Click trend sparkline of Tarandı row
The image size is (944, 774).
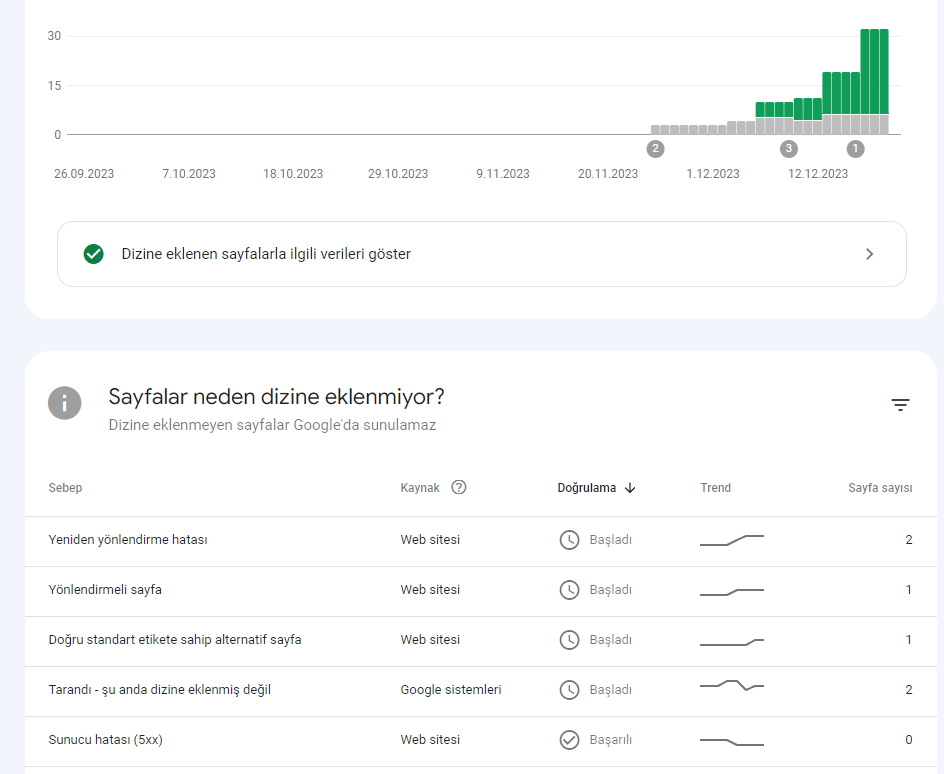[731, 685]
